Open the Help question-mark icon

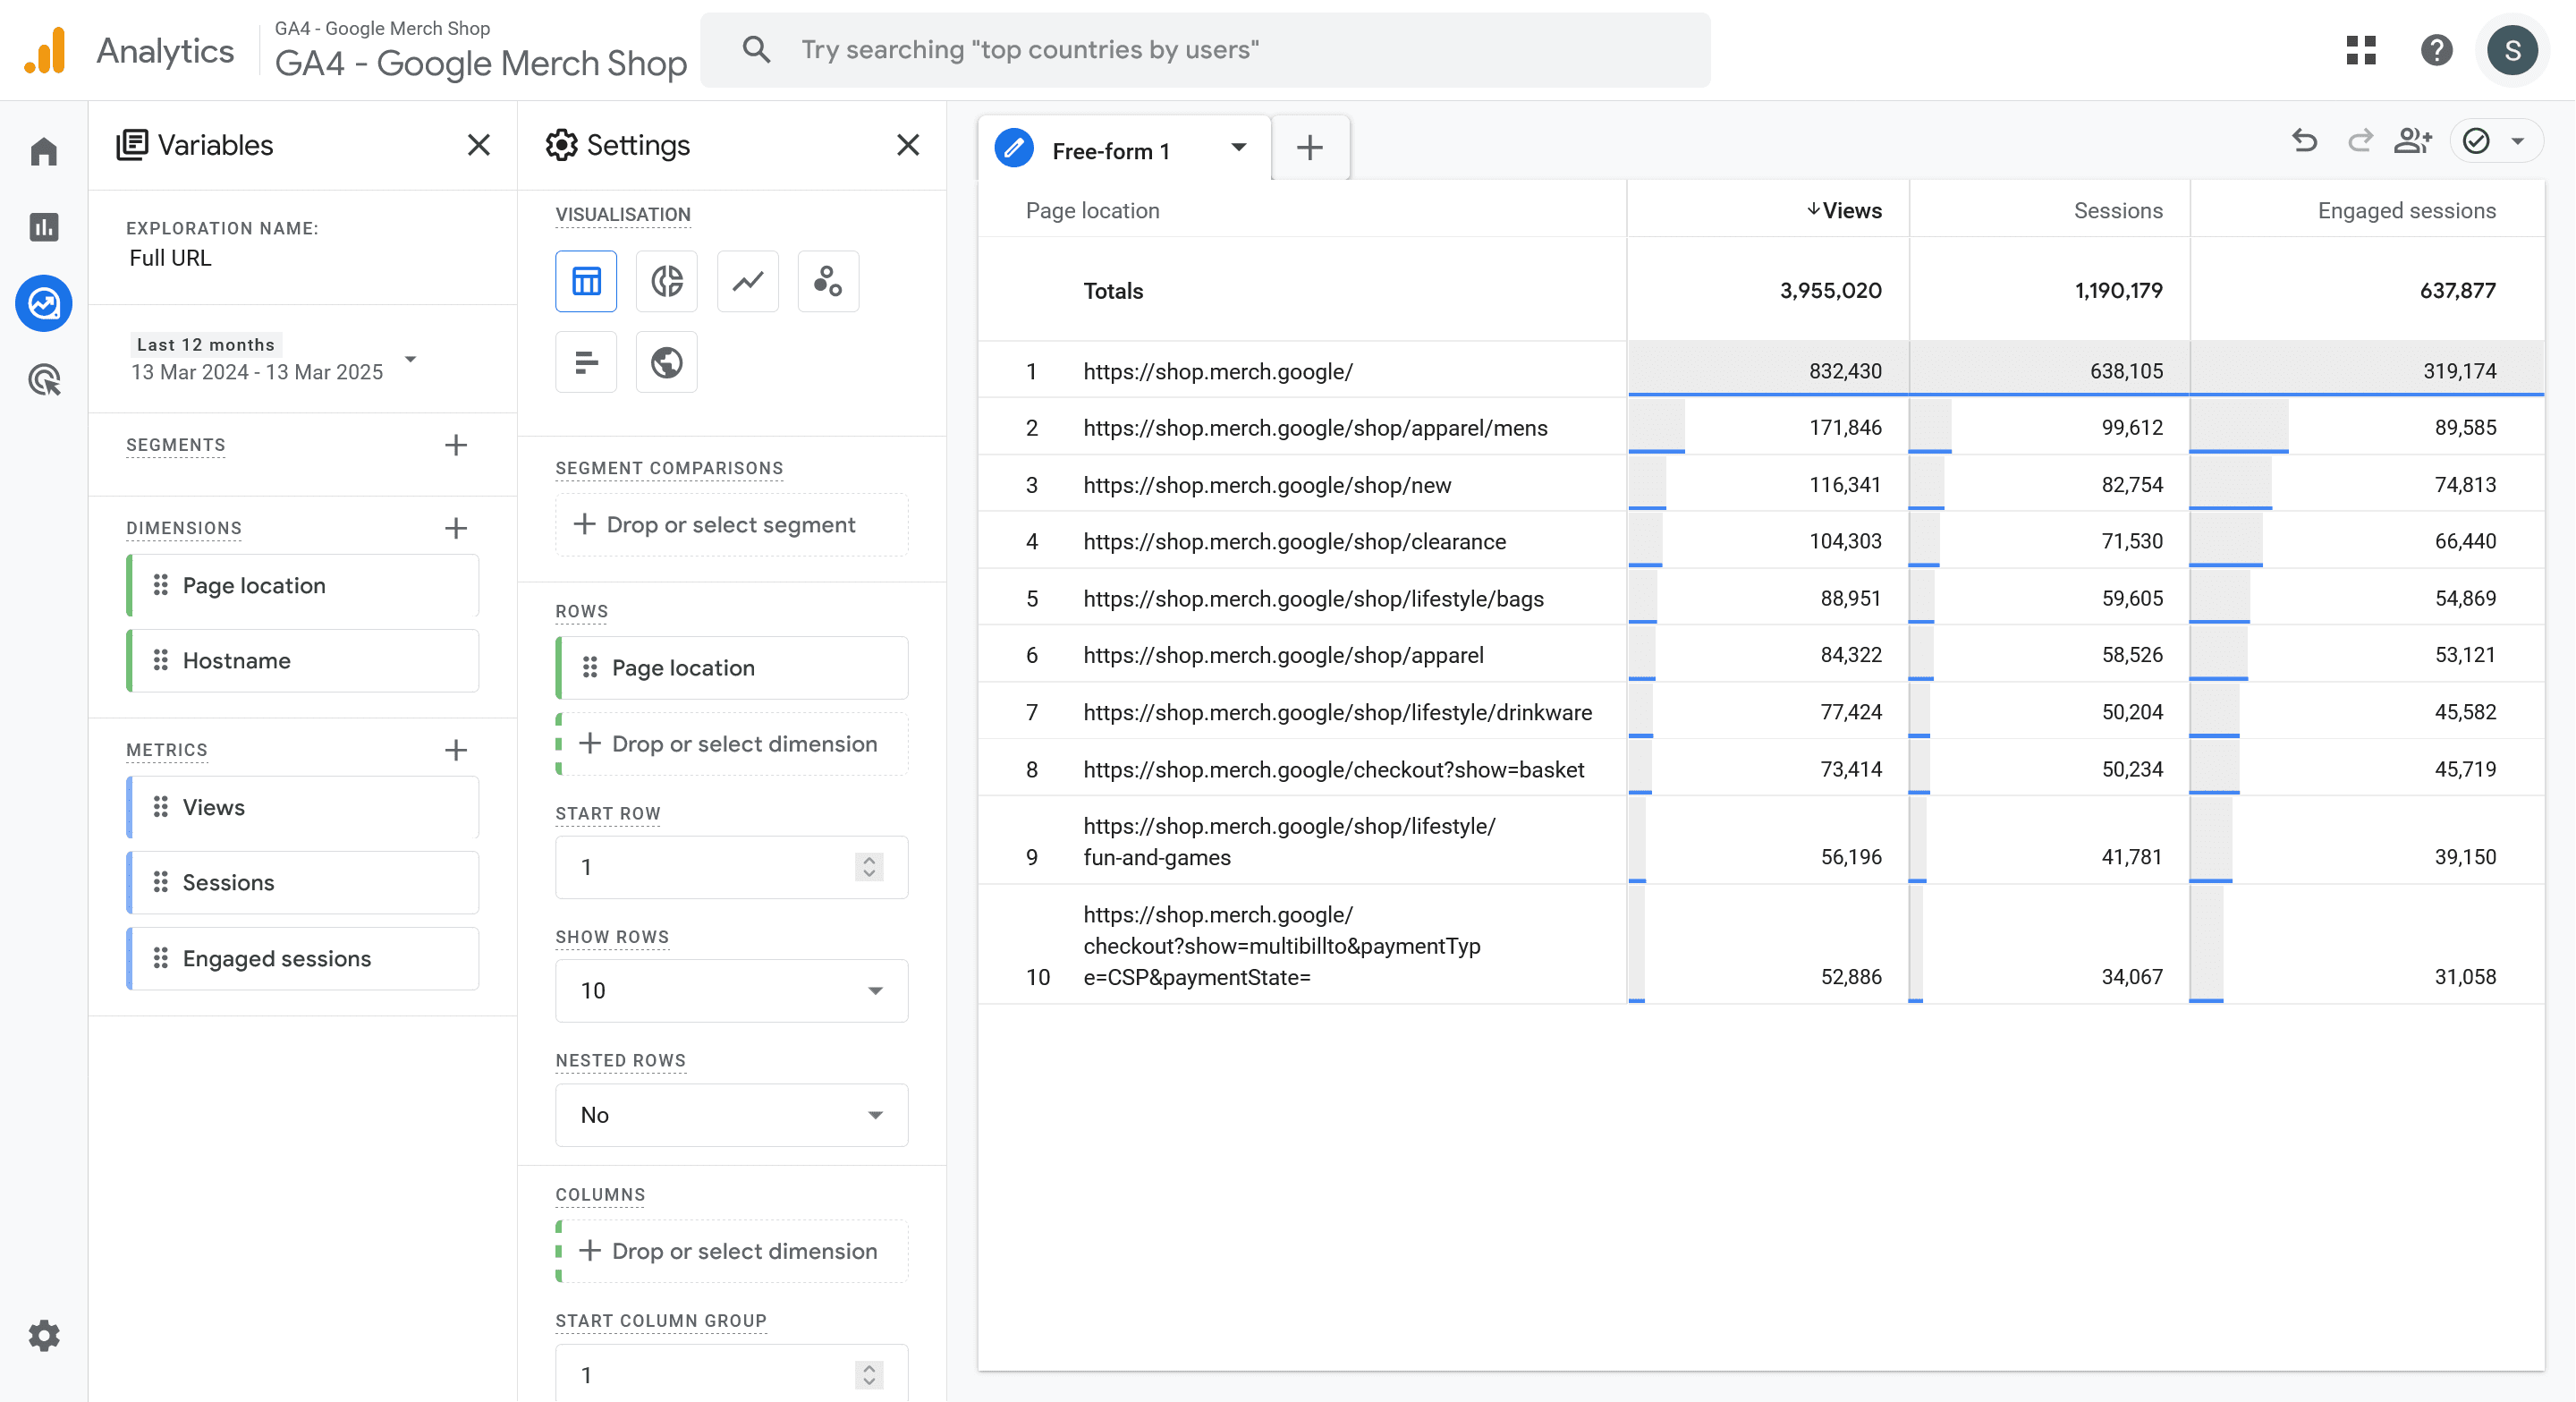(2436, 50)
